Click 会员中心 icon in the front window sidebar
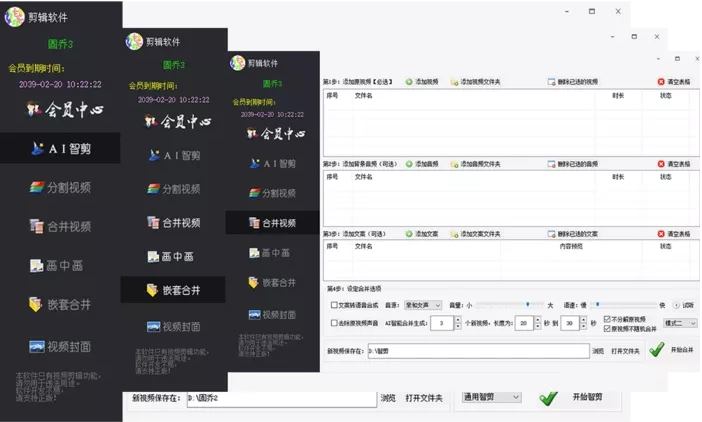Image resolution: width=702 pixels, height=422 pixels. 253,133
